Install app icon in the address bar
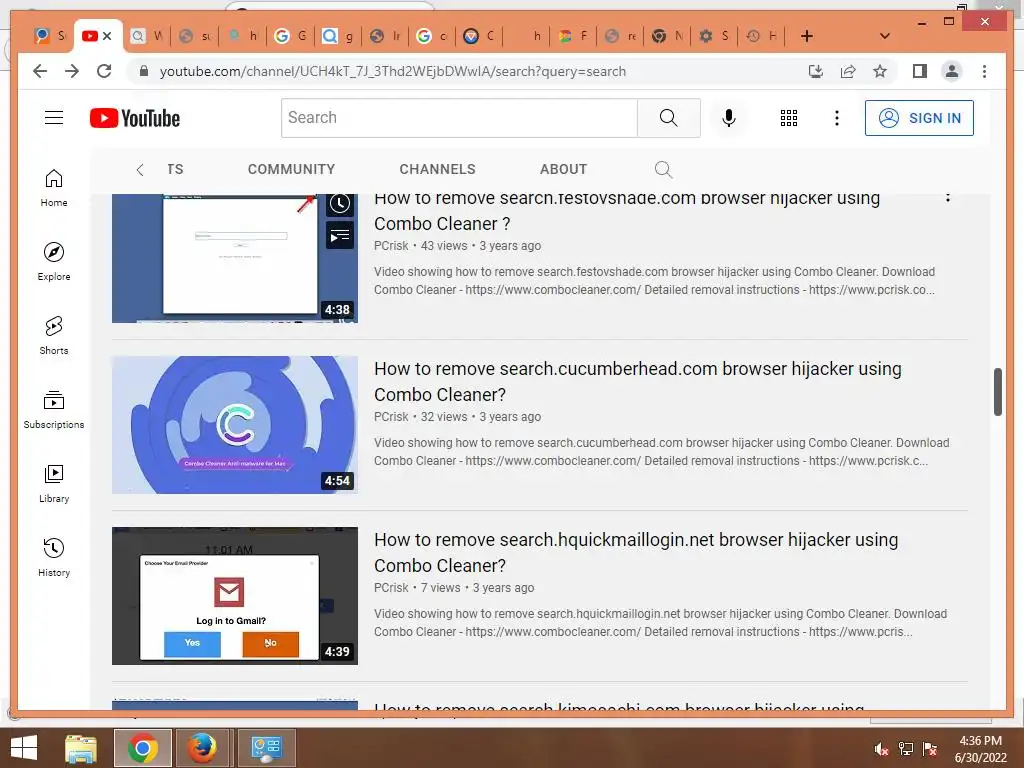The width and height of the screenshot is (1024, 768). pyautogui.click(x=816, y=71)
